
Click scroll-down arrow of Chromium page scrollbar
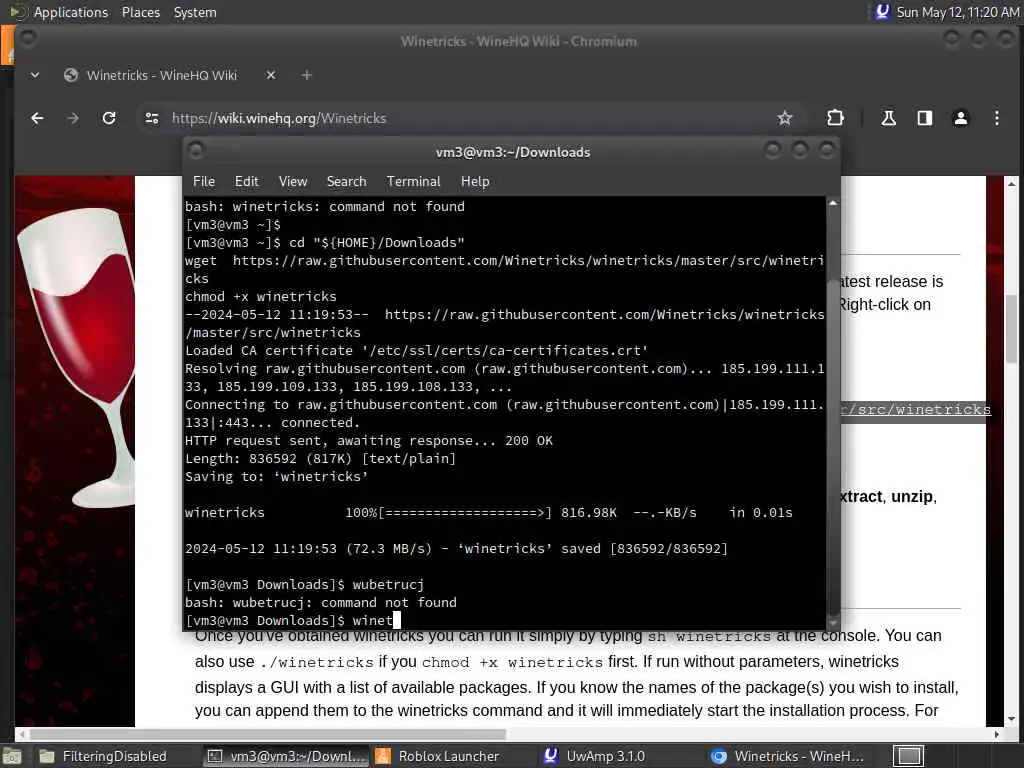coord(1011,718)
